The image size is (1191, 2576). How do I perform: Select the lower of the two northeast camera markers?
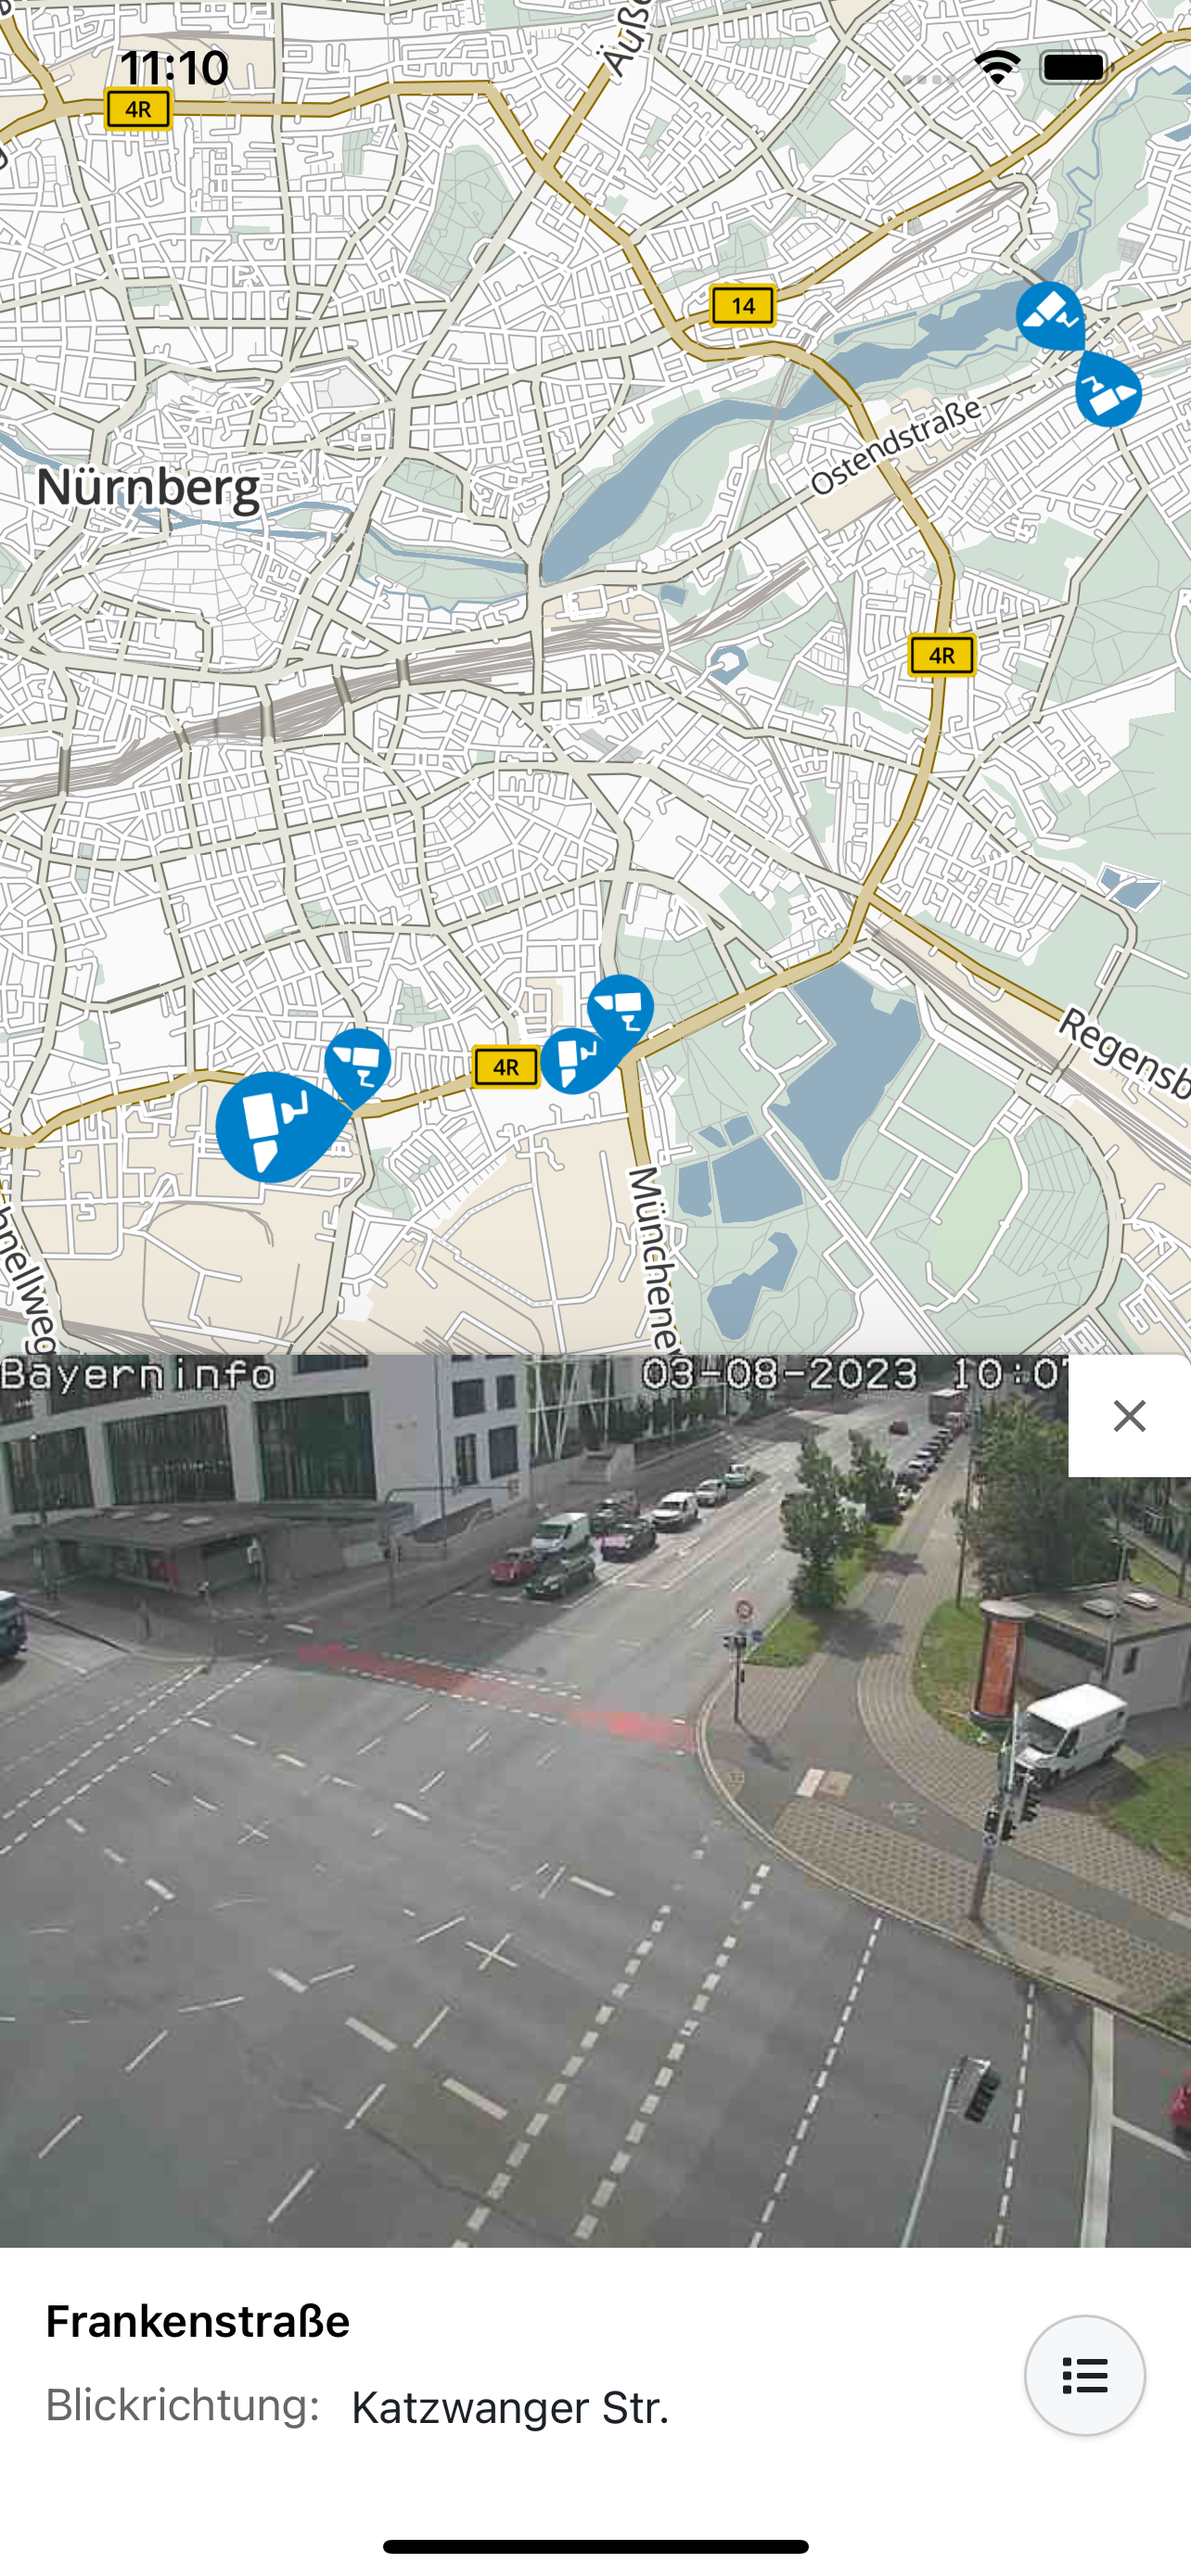(x=1109, y=392)
